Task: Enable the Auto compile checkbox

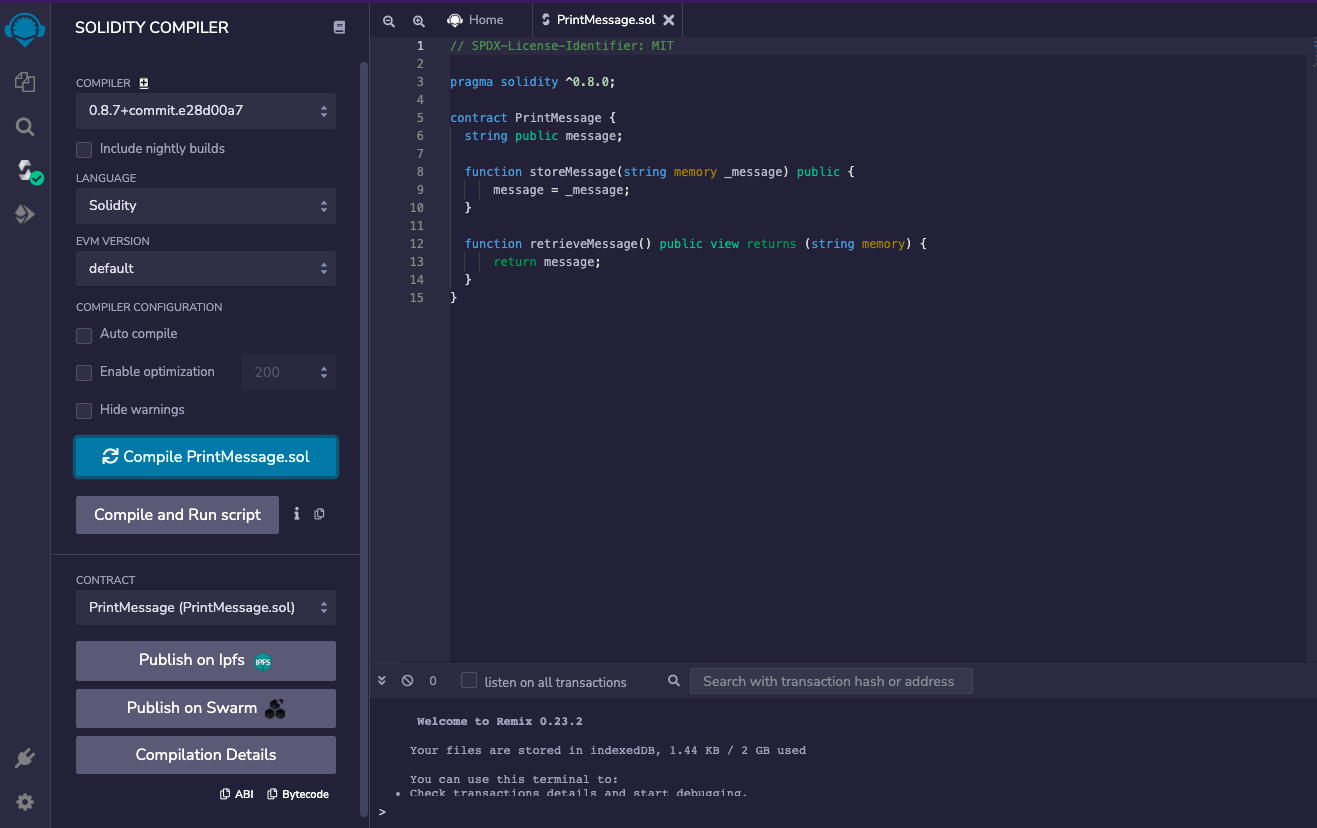Action: tap(84, 335)
